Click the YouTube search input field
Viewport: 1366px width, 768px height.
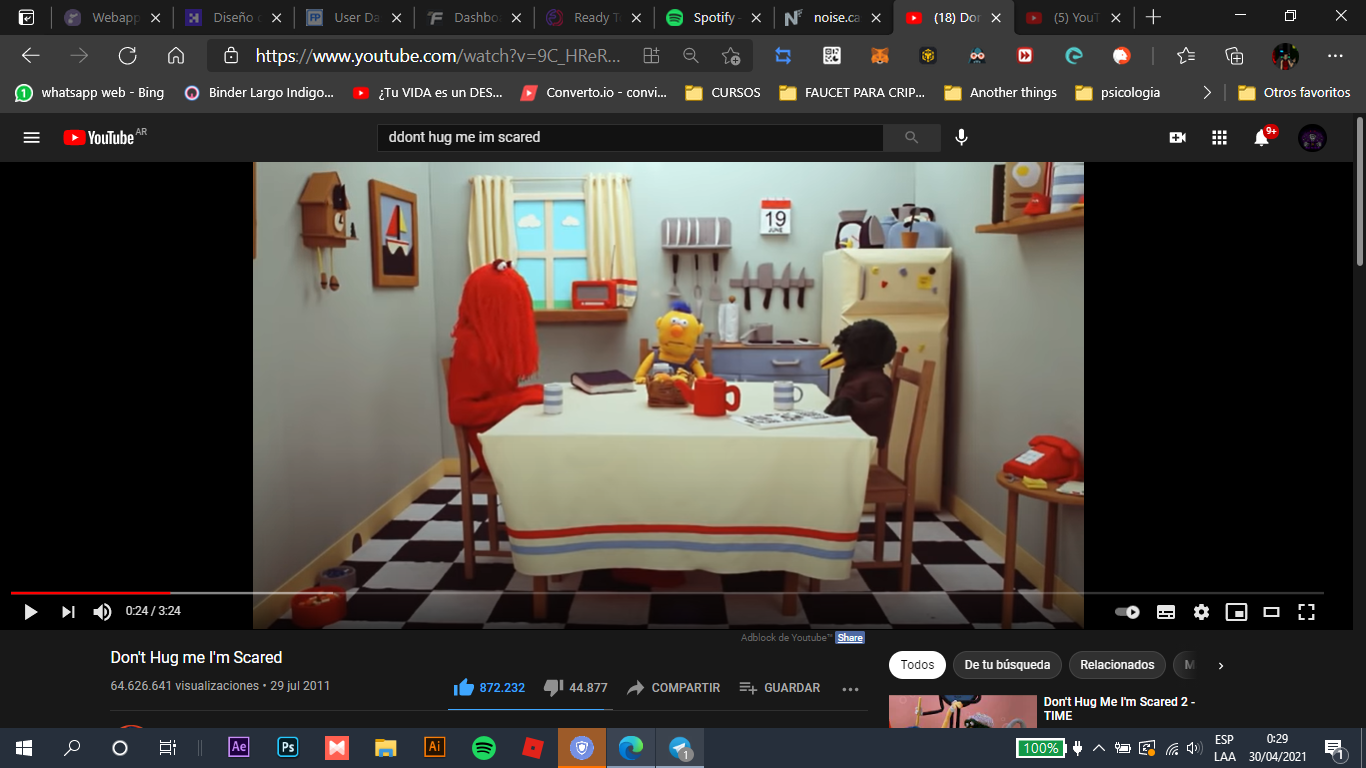[630, 138]
